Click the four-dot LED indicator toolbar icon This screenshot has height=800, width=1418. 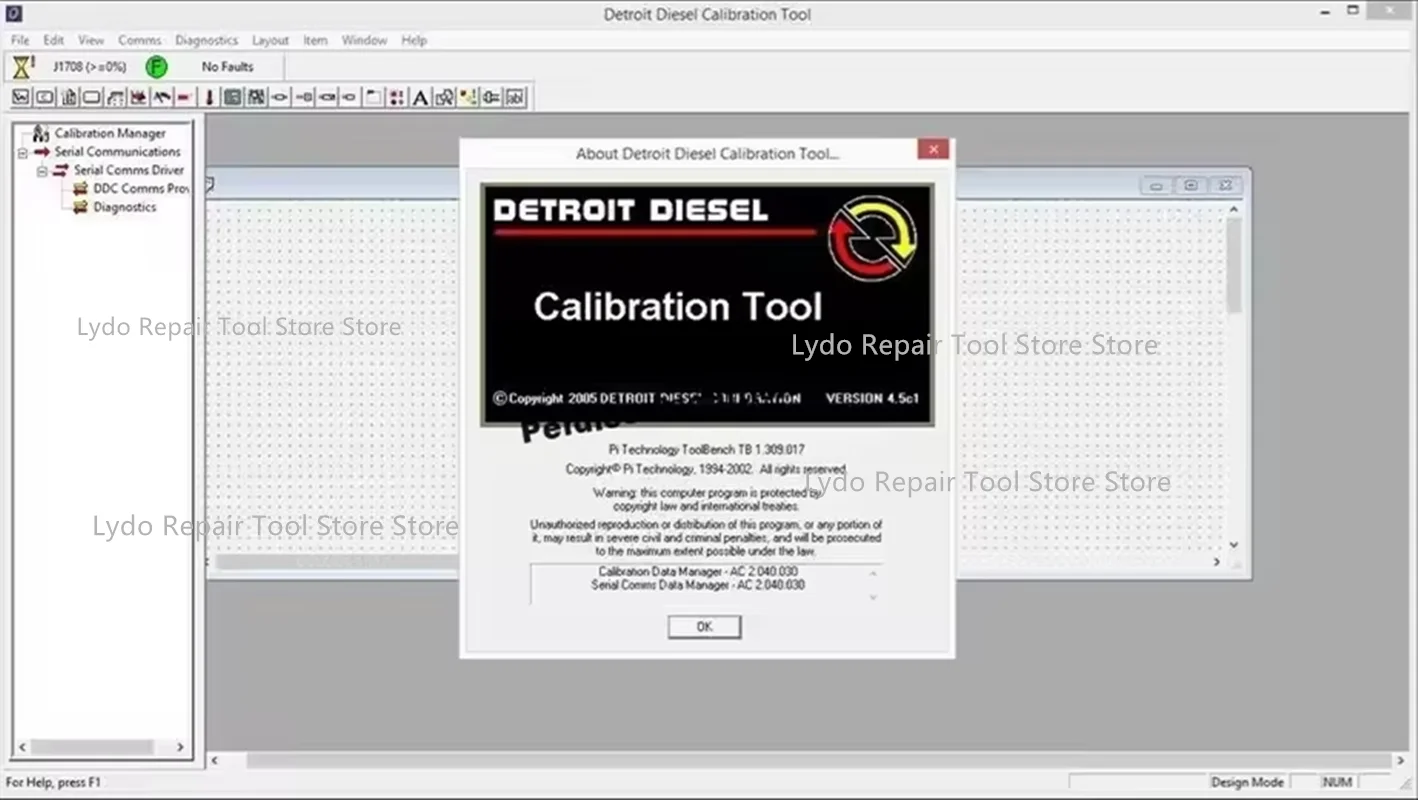coord(395,97)
